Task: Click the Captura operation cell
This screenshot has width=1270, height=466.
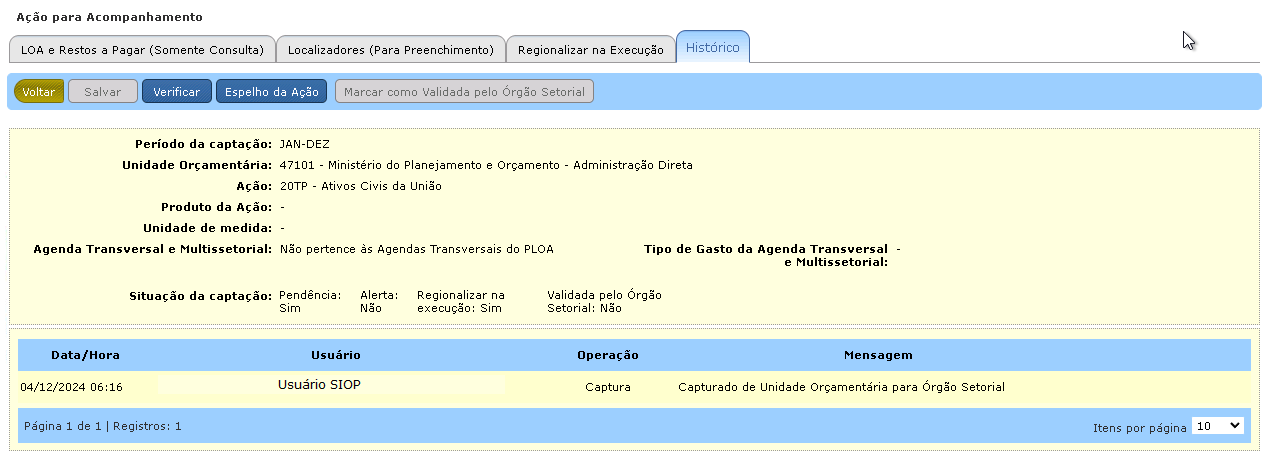Action: (x=607, y=387)
